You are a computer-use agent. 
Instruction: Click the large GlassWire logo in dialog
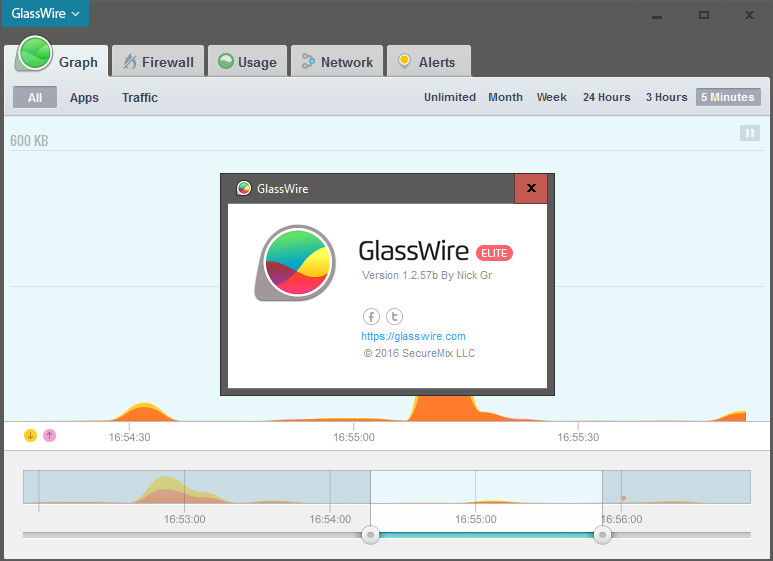click(295, 263)
